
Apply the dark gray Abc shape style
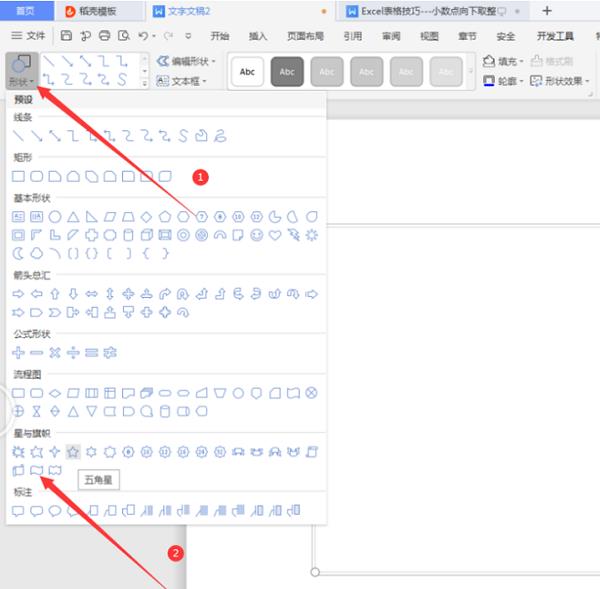tap(287, 72)
